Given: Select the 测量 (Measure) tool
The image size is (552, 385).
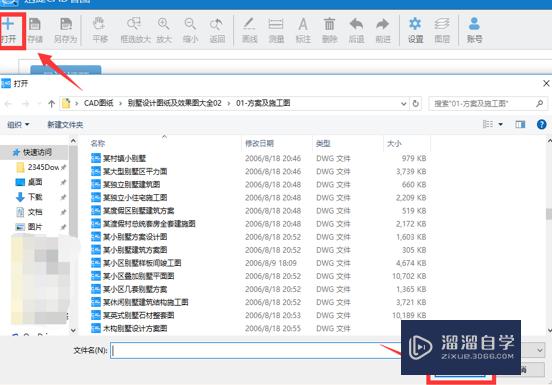Looking at the screenshot, I should (276, 30).
